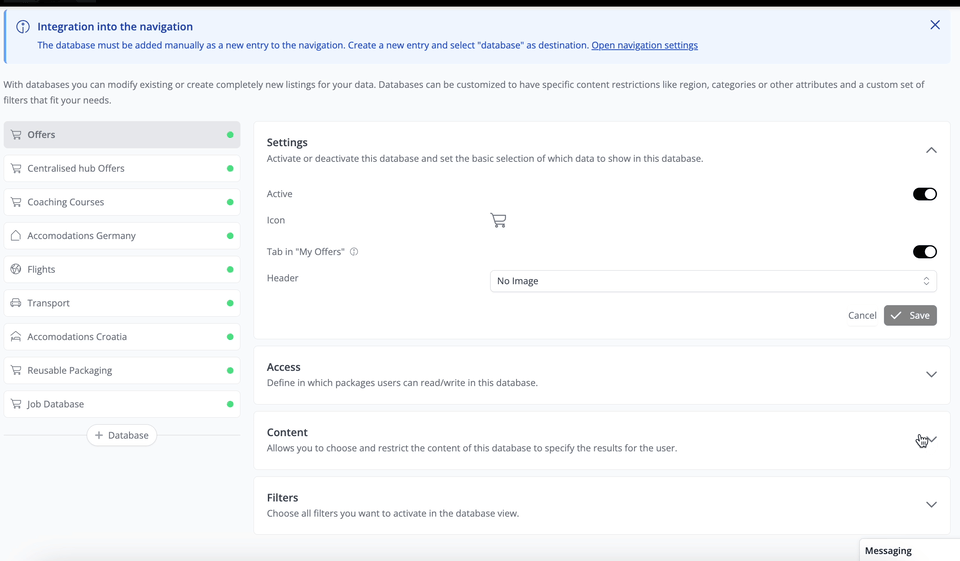
Task: Open the Header No Image dropdown
Action: [712, 281]
